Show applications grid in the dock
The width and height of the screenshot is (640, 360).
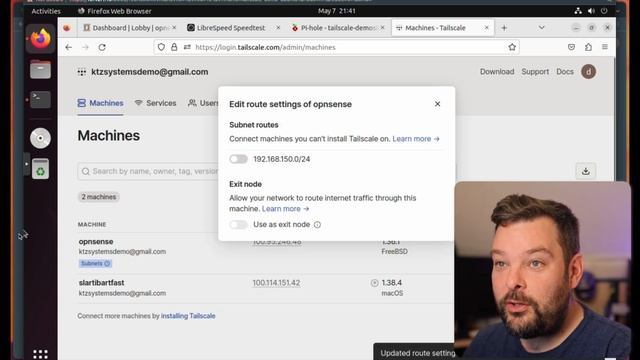[40, 354]
